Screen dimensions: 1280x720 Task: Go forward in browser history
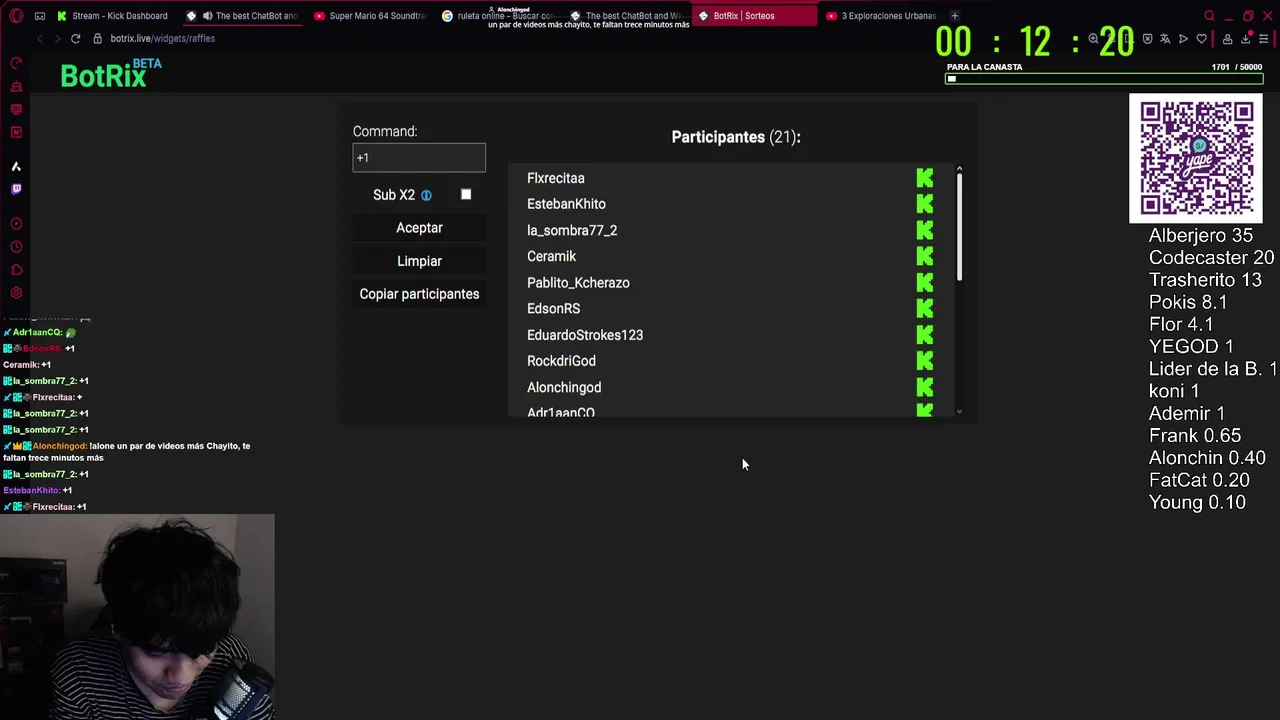(x=56, y=38)
